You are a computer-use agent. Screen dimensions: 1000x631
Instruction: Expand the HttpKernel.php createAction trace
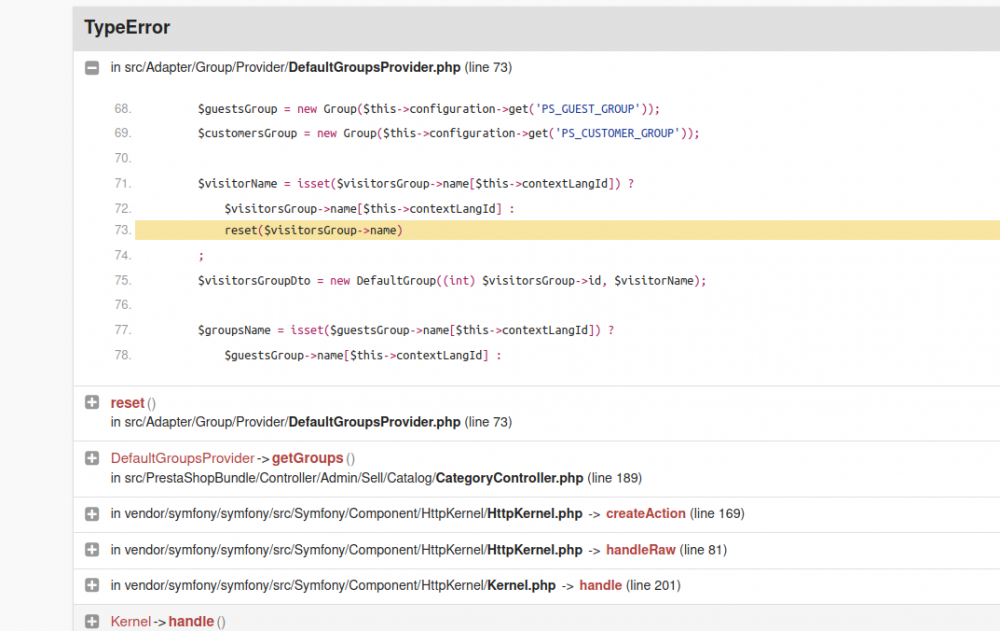pos(92,514)
